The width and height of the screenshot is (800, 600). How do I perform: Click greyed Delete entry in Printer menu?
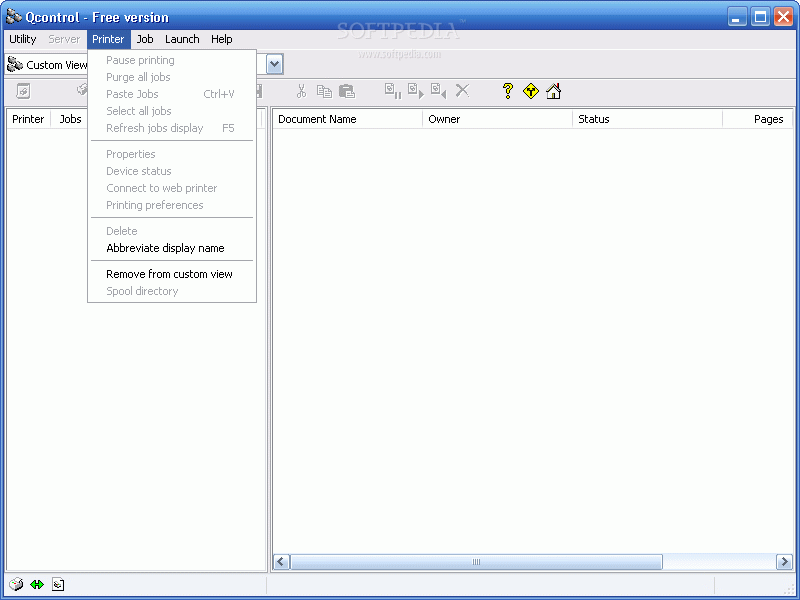click(172, 231)
